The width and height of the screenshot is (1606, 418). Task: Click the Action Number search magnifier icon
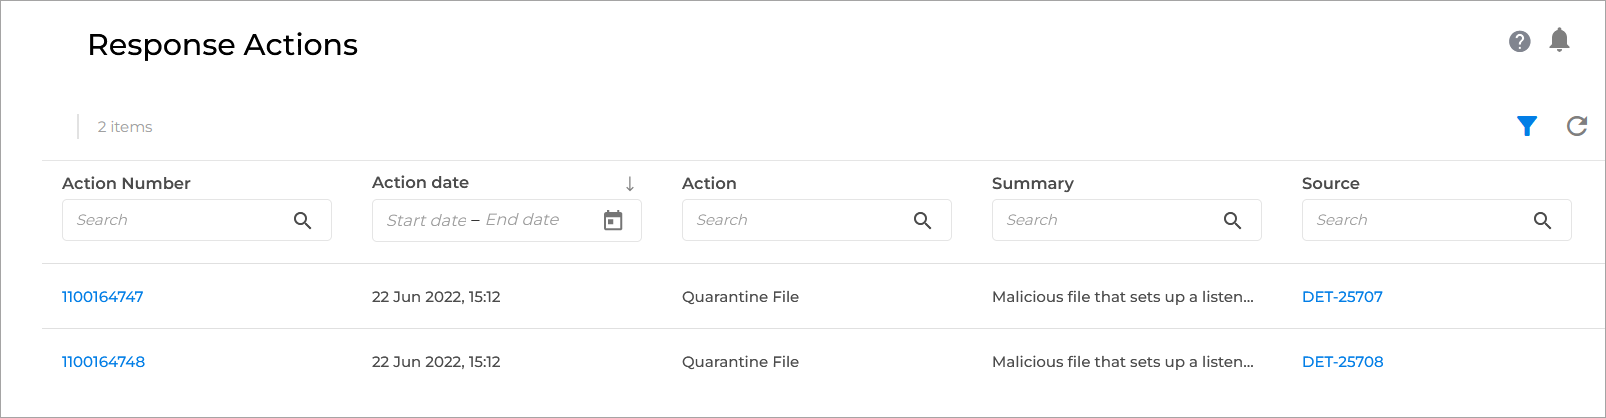coord(303,221)
